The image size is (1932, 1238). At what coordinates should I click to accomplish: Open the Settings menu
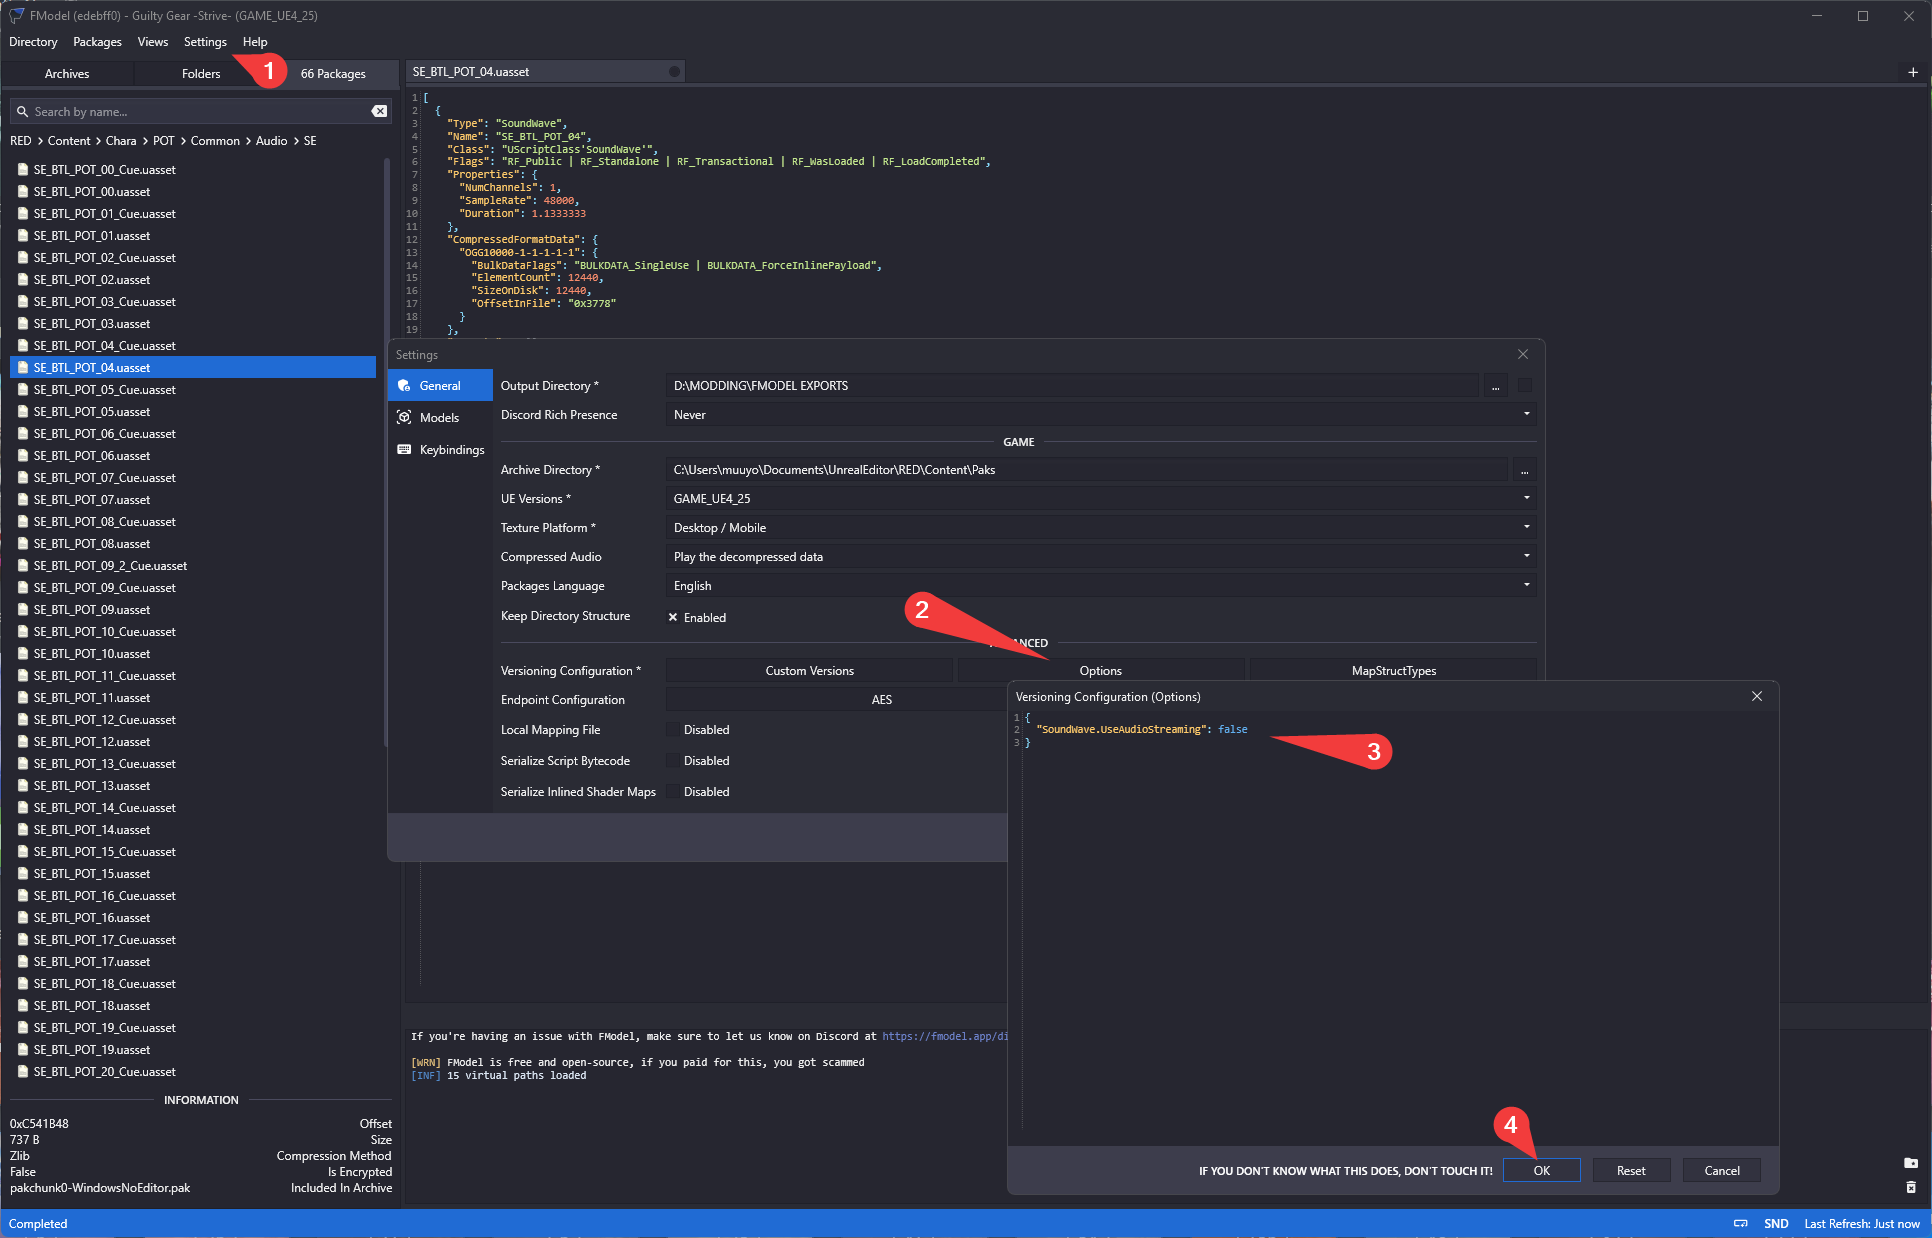coord(205,42)
